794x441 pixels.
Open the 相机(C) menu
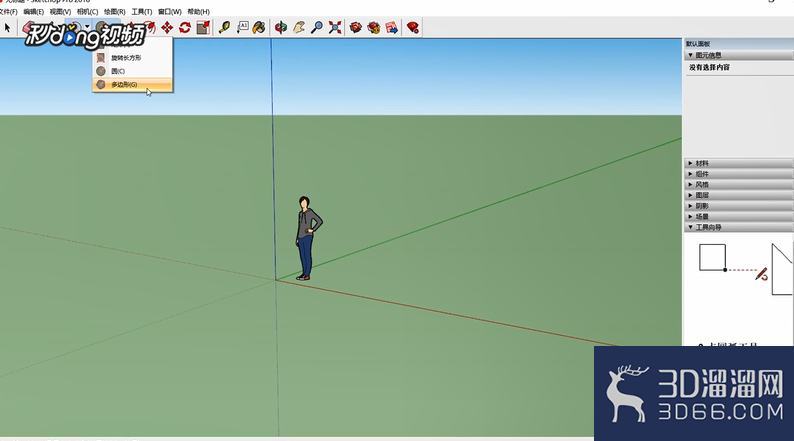[x=87, y=12]
